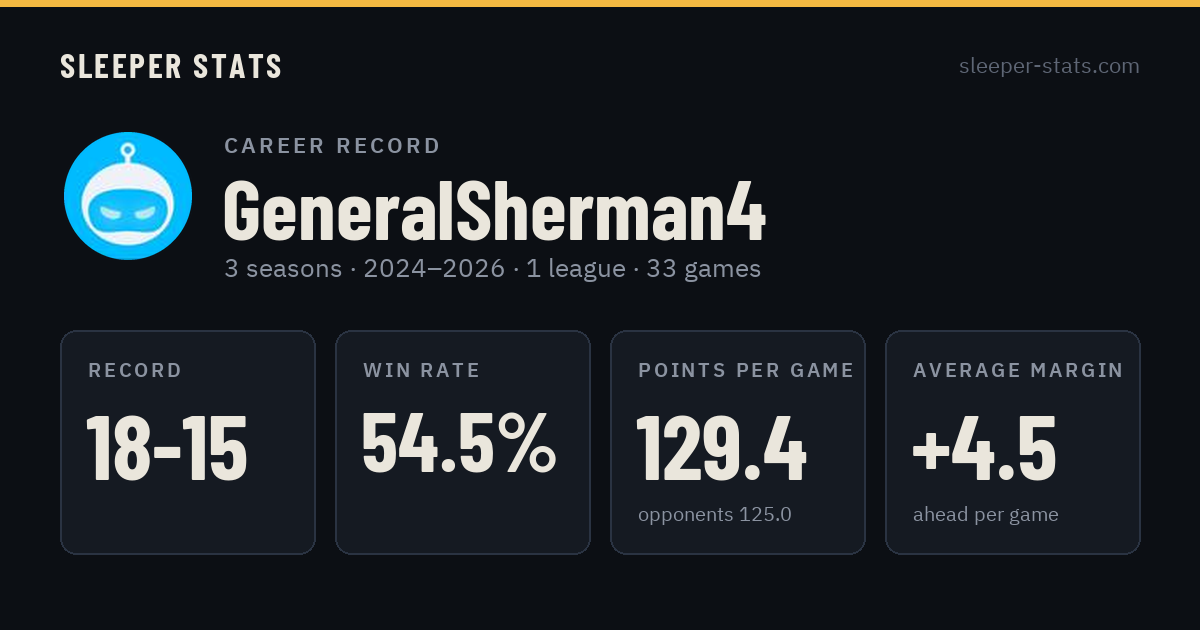1200x630 pixels.
Task: Click the 18-15 record value
Action: click(x=167, y=449)
